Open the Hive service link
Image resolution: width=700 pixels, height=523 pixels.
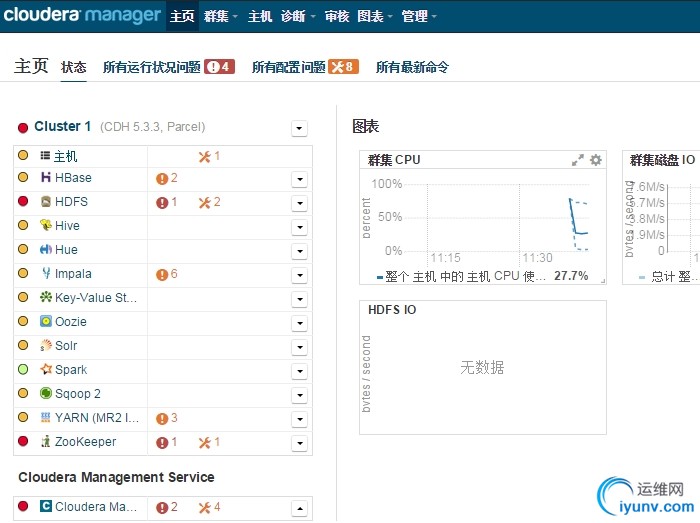click(67, 226)
